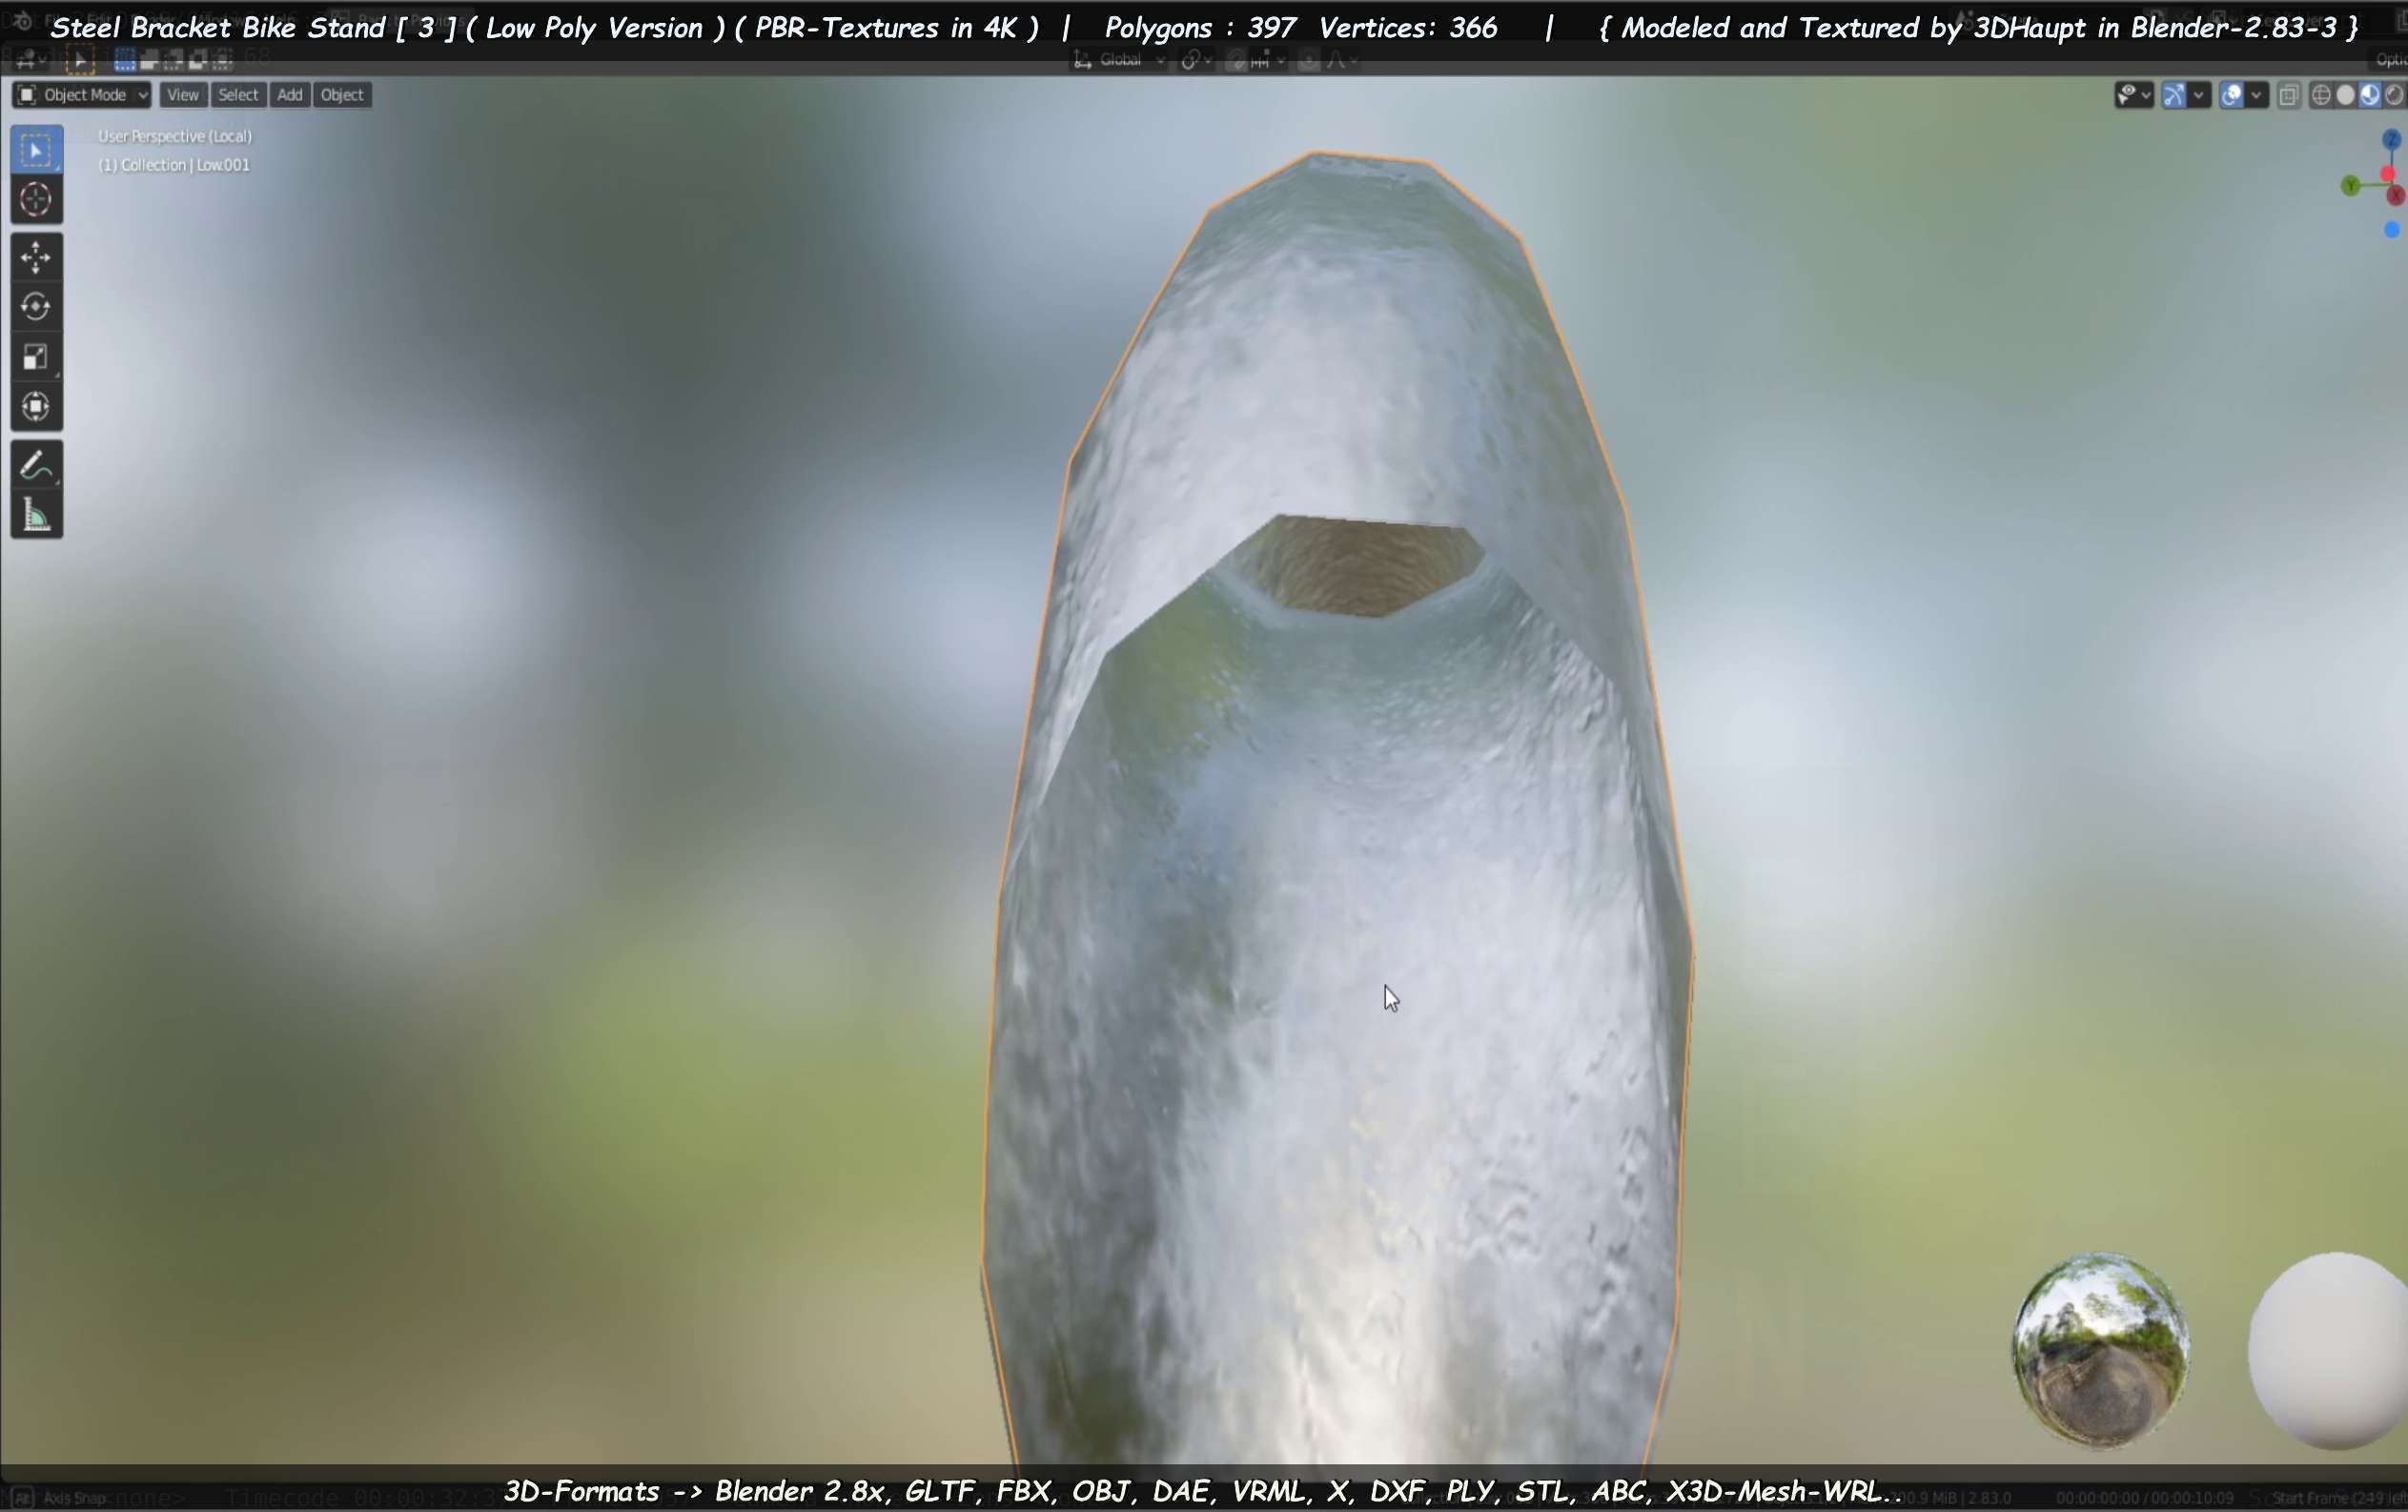
Task: Click the green Y axis gizmo ball
Action: [2350, 185]
